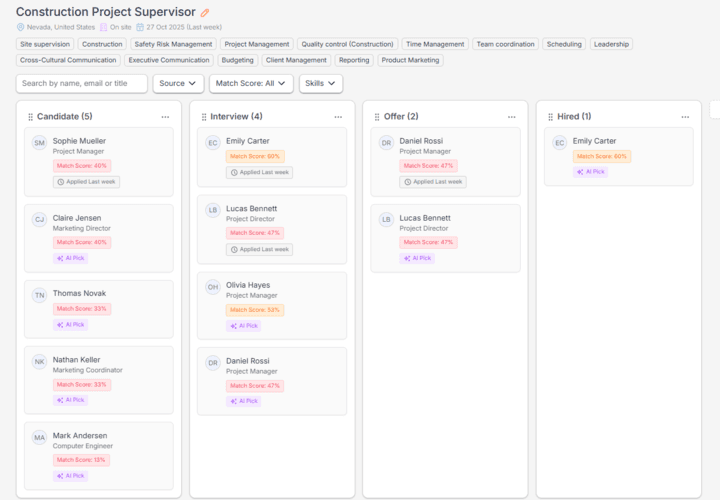720x500 pixels.
Task: Select the Time Management skill tag
Action: tap(435, 44)
